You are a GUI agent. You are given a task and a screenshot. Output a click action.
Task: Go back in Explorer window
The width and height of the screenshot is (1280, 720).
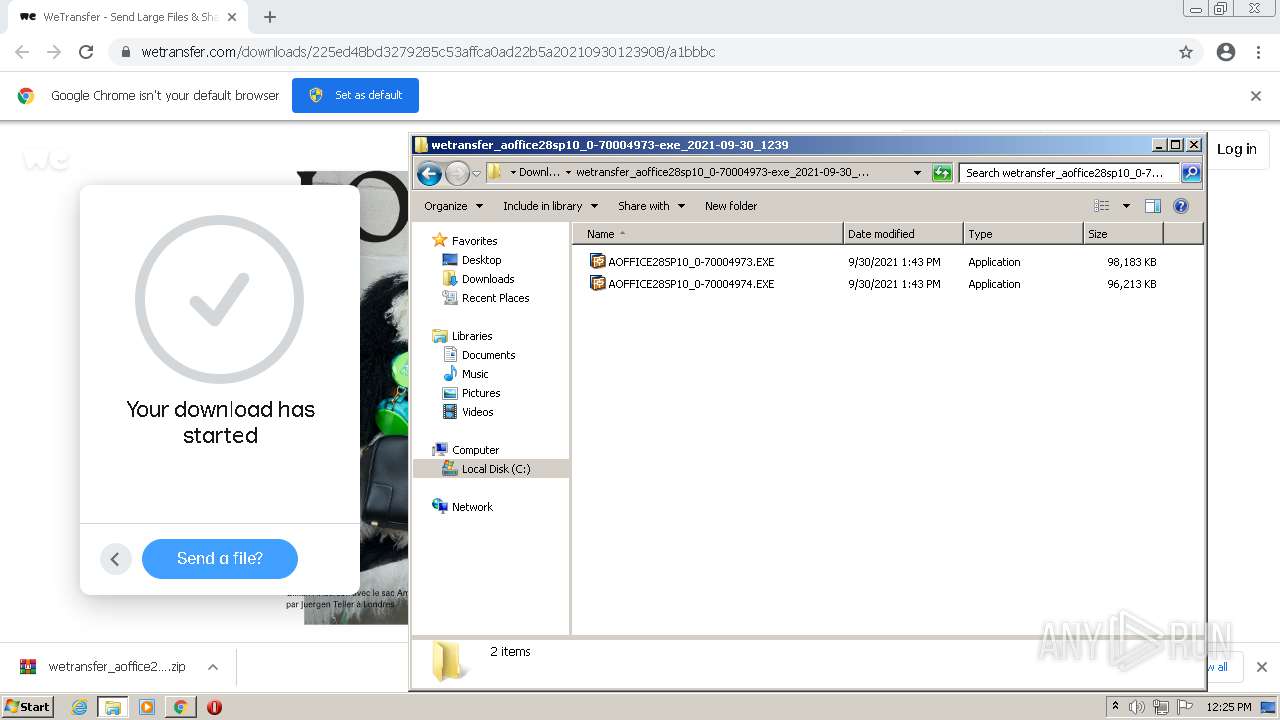pos(429,173)
